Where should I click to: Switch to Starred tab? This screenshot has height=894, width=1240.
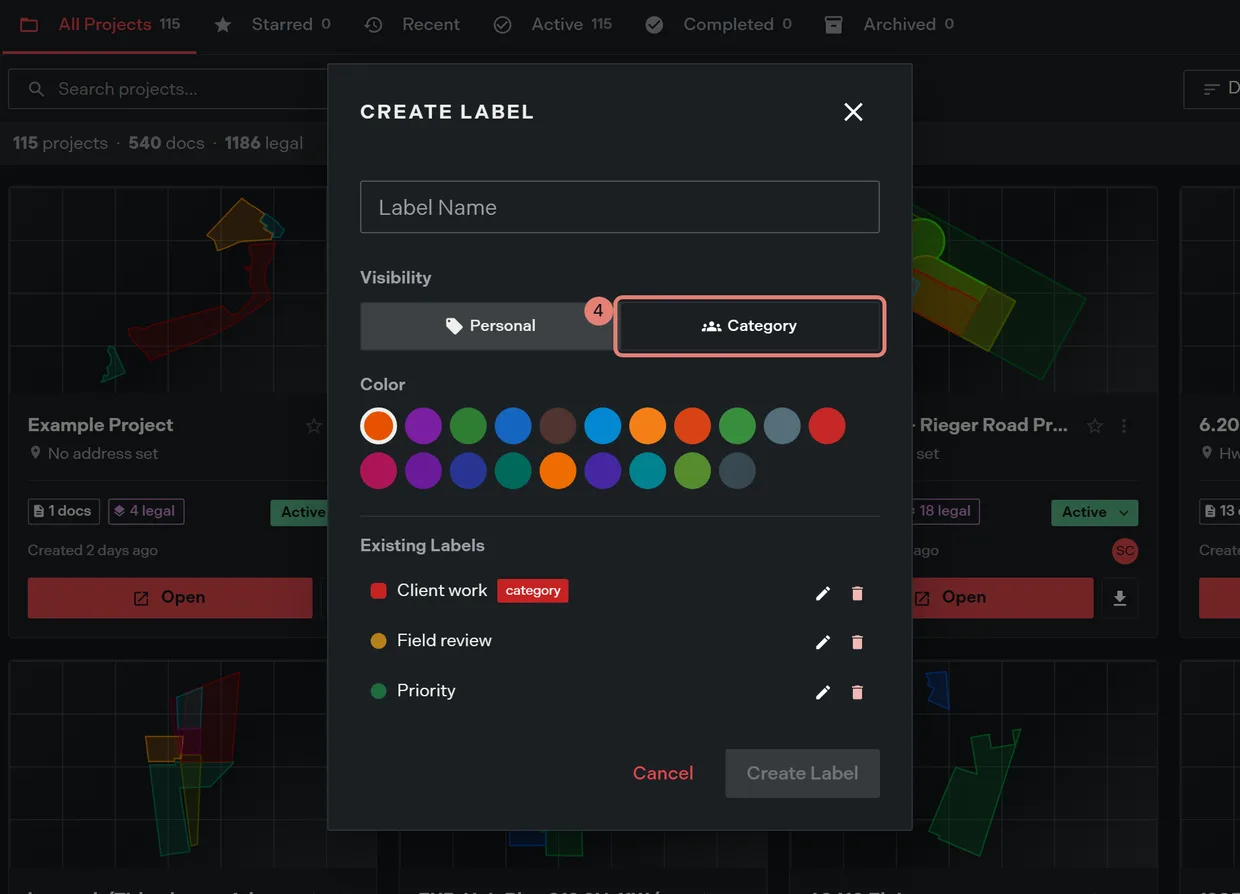272,24
